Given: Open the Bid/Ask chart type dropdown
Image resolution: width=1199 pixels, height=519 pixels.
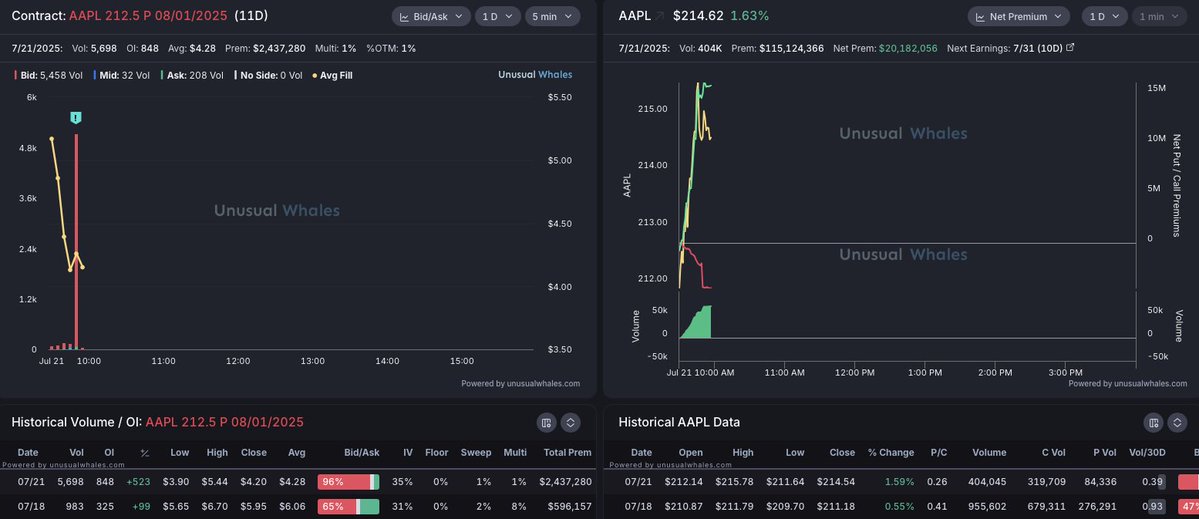Looking at the screenshot, I should click(431, 16).
